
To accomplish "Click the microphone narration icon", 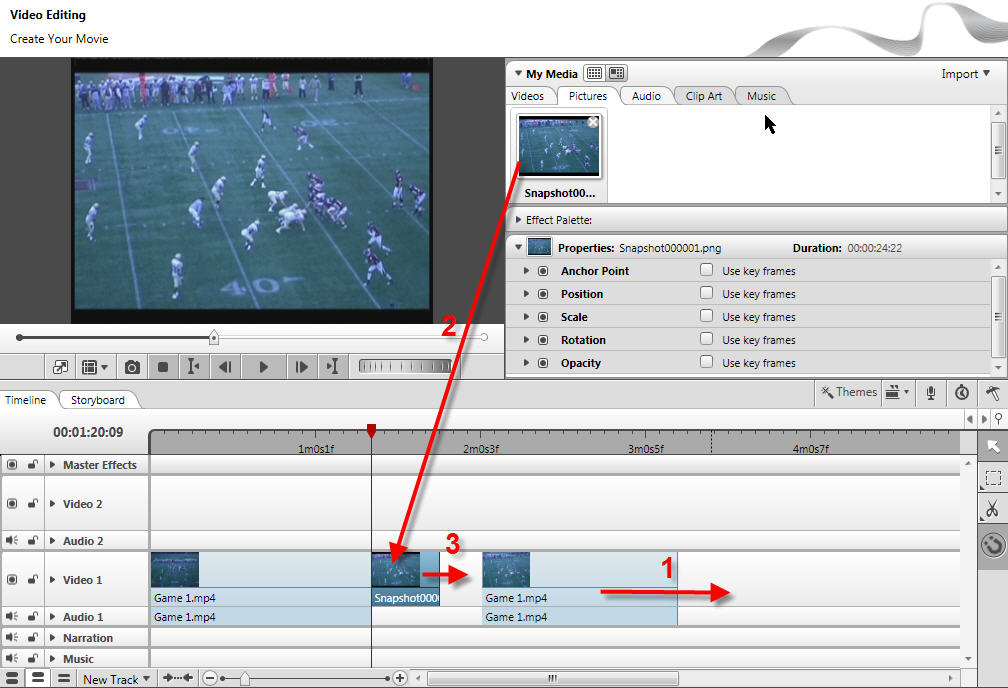I will [x=930, y=392].
